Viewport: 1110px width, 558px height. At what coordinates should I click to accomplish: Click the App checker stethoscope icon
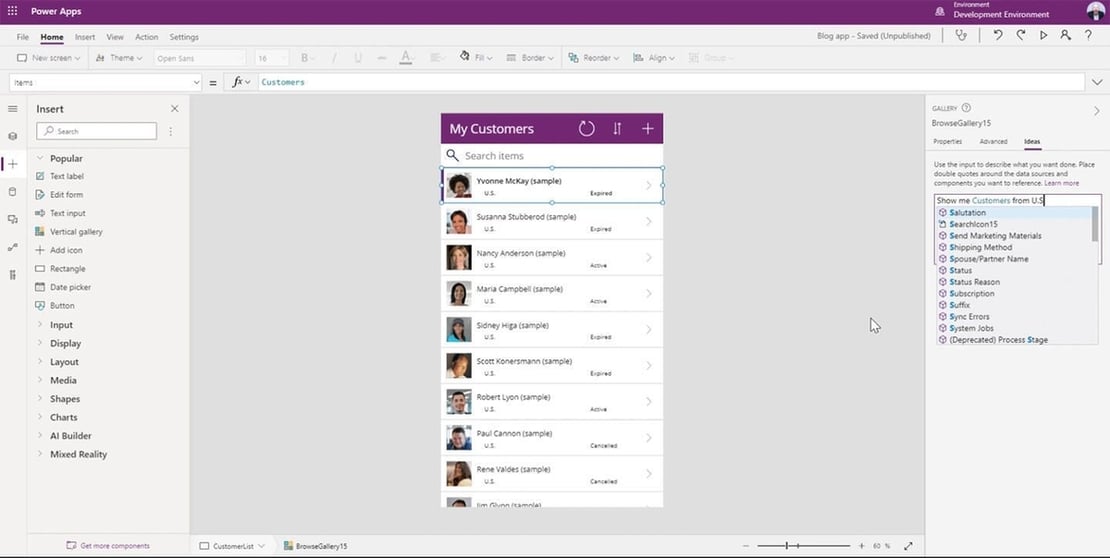[x=961, y=35]
